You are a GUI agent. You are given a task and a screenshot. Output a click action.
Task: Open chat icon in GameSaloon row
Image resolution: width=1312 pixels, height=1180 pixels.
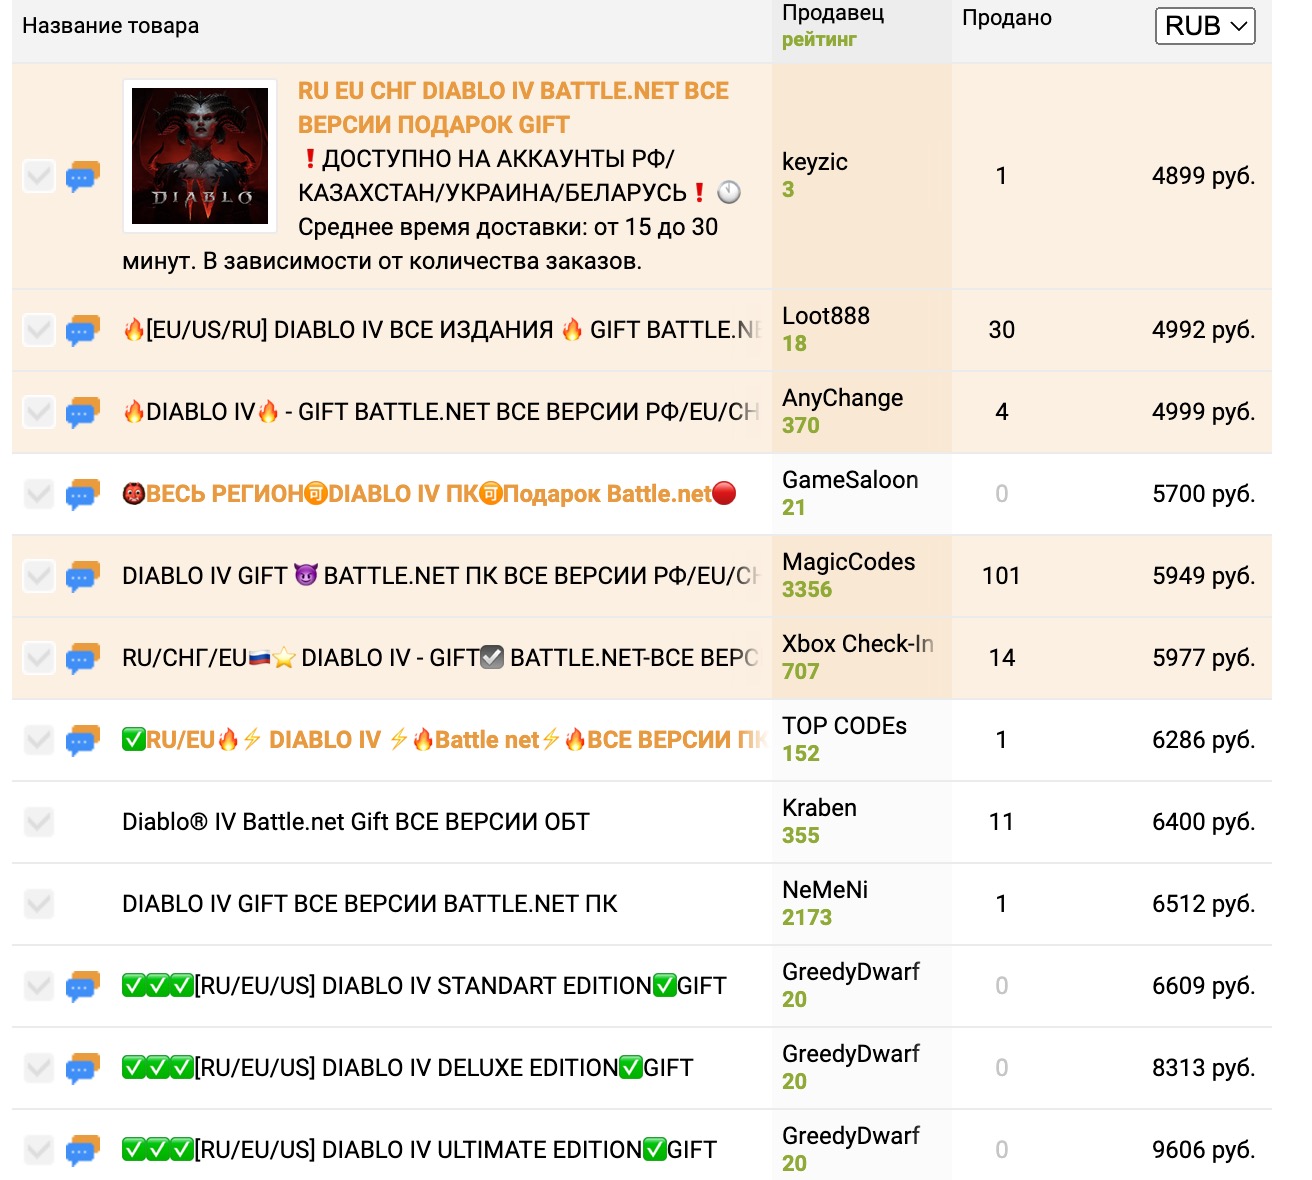[x=83, y=494]
